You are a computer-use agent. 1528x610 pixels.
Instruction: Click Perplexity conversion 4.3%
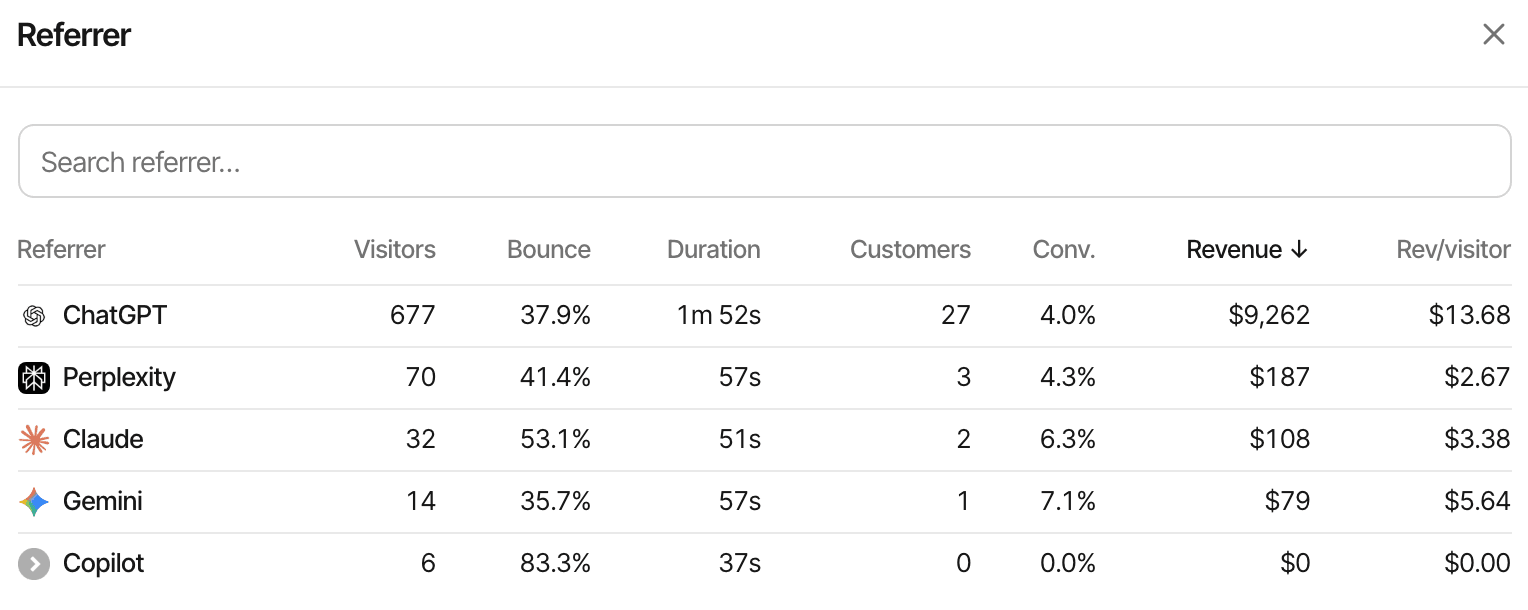(1068, 378)
